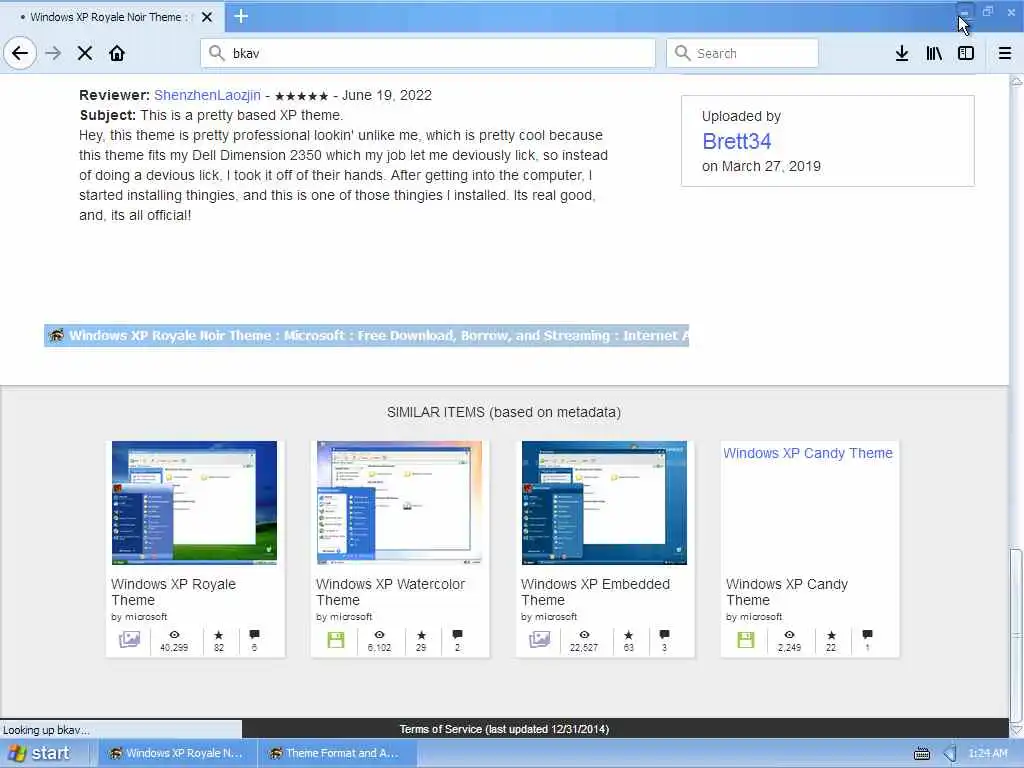The height and width of the screenshot is (768, 1024).
Task: Click favorites star icon on Watercolor card
Action: [x=422, y=635]
